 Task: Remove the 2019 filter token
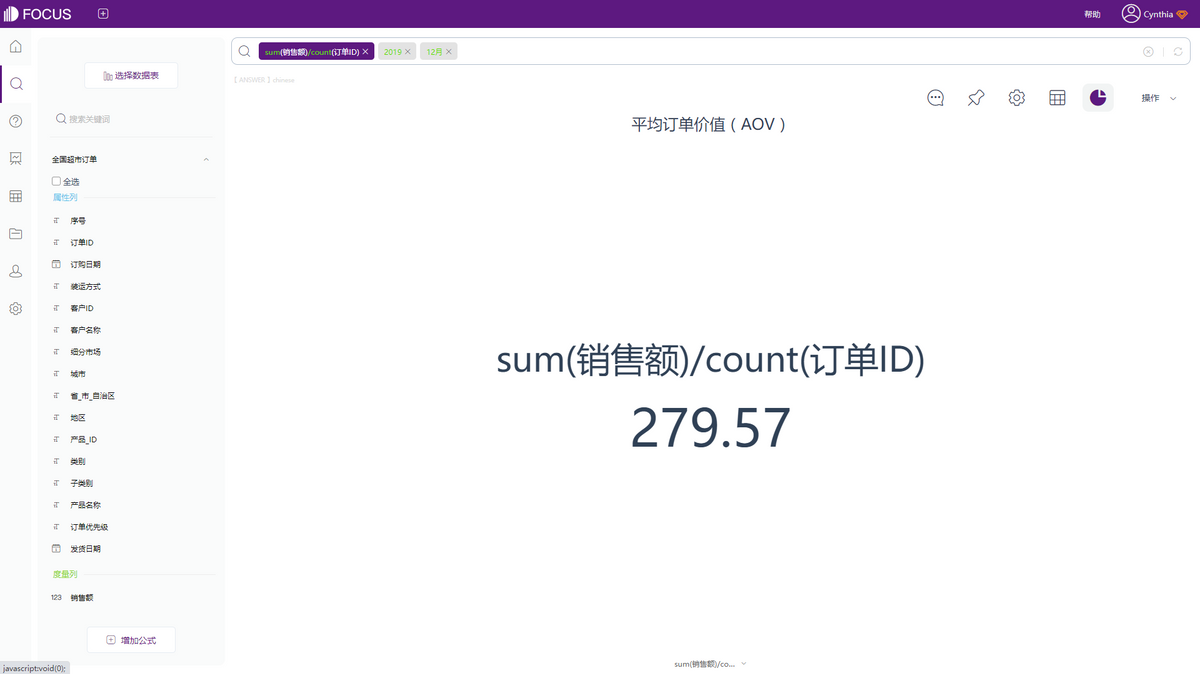coord(408,50)
